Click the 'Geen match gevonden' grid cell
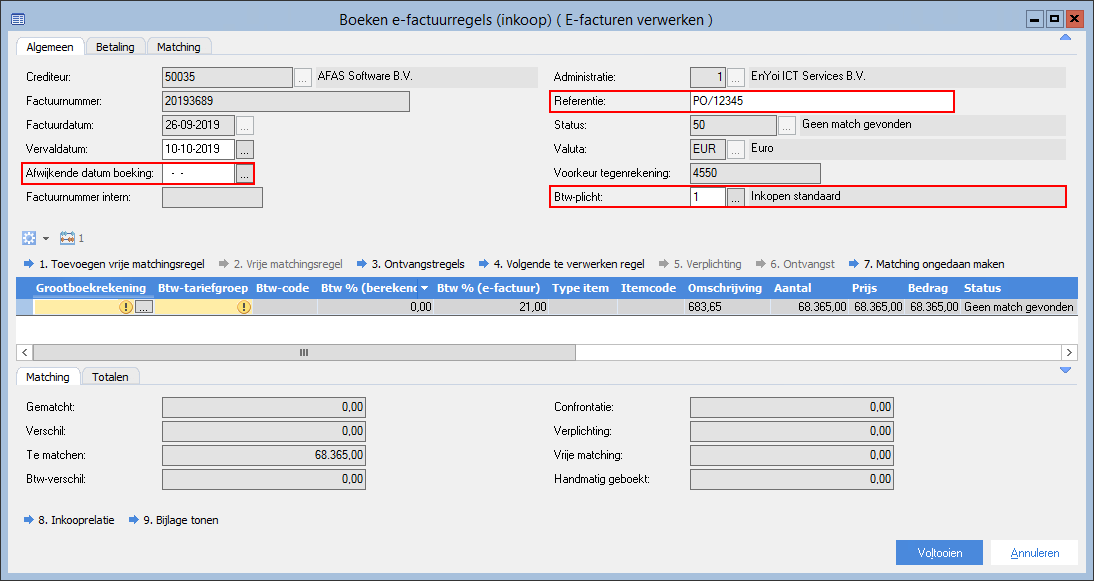The image size is (1094, 581). 1019,307
